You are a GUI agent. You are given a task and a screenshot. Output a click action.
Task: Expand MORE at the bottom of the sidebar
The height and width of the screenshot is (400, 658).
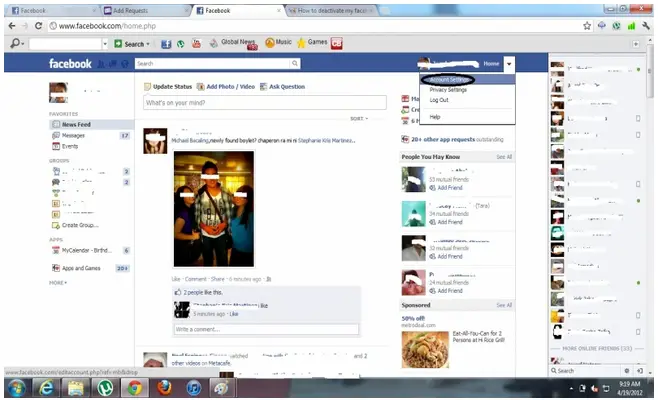click(58, 283)
